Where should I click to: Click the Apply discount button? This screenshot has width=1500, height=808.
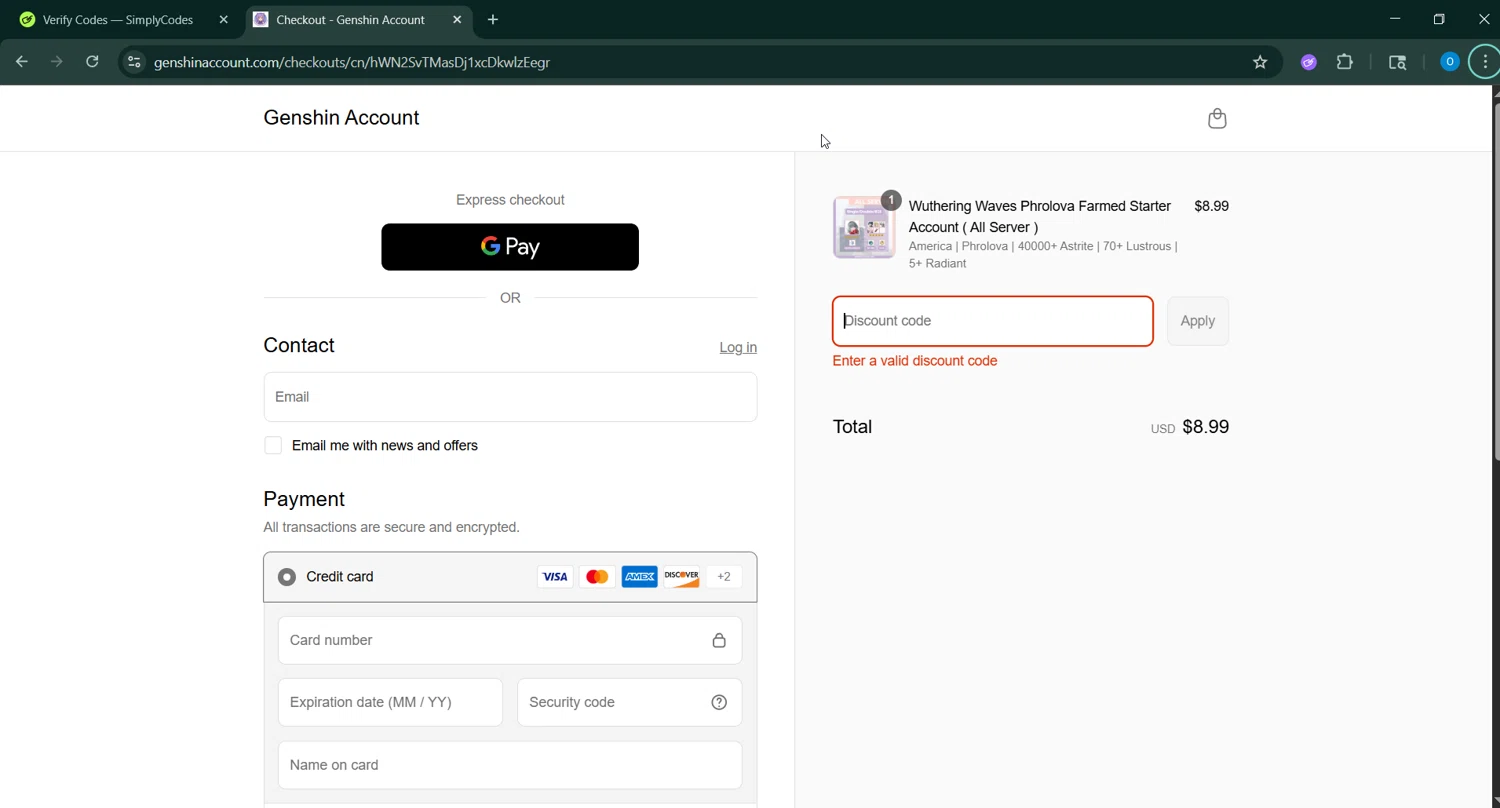click(x=1198, y=321)
